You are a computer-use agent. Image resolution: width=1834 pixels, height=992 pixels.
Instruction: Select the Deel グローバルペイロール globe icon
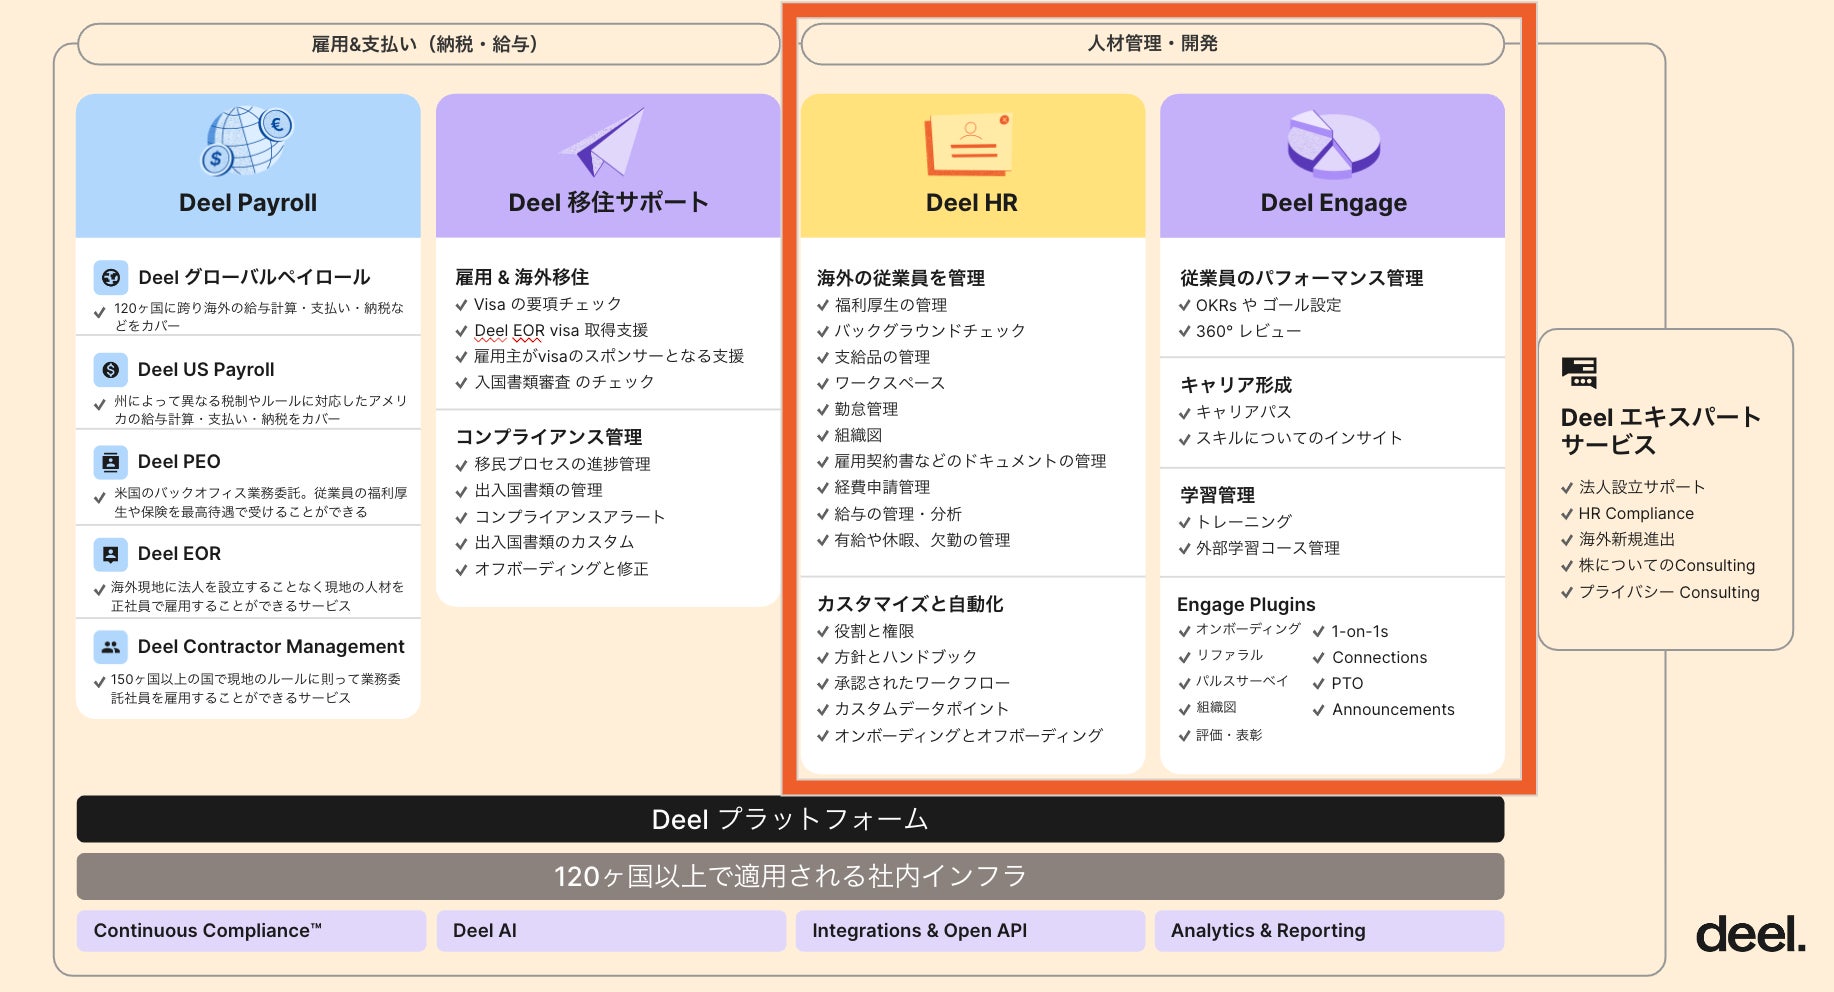(111, 277)
